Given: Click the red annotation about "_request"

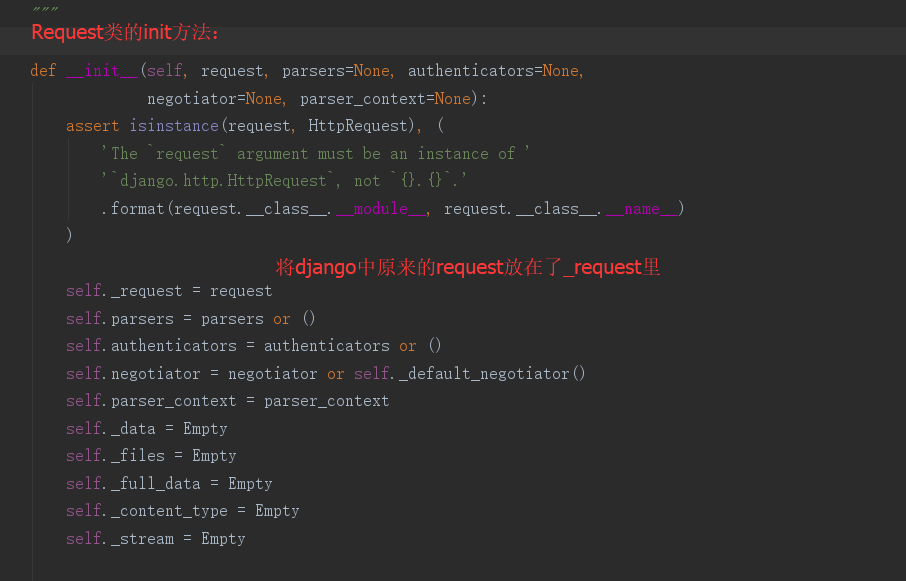Looking at the screenshot, I should pos(468,267).
